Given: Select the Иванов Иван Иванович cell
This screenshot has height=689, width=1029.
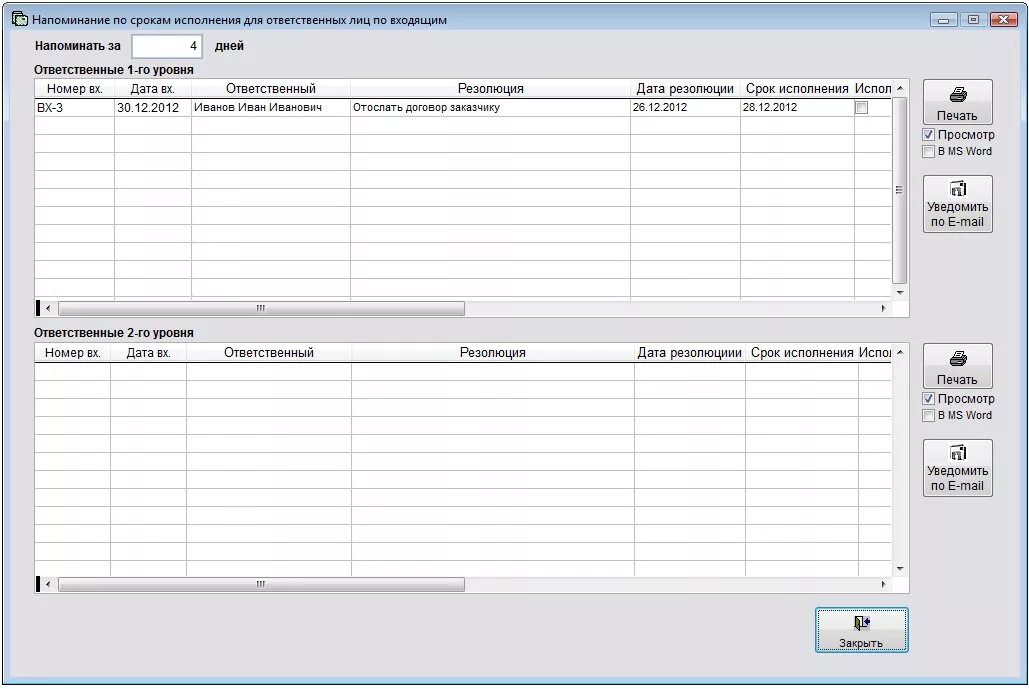Looking at the screenshot, I should click(271, 108).
